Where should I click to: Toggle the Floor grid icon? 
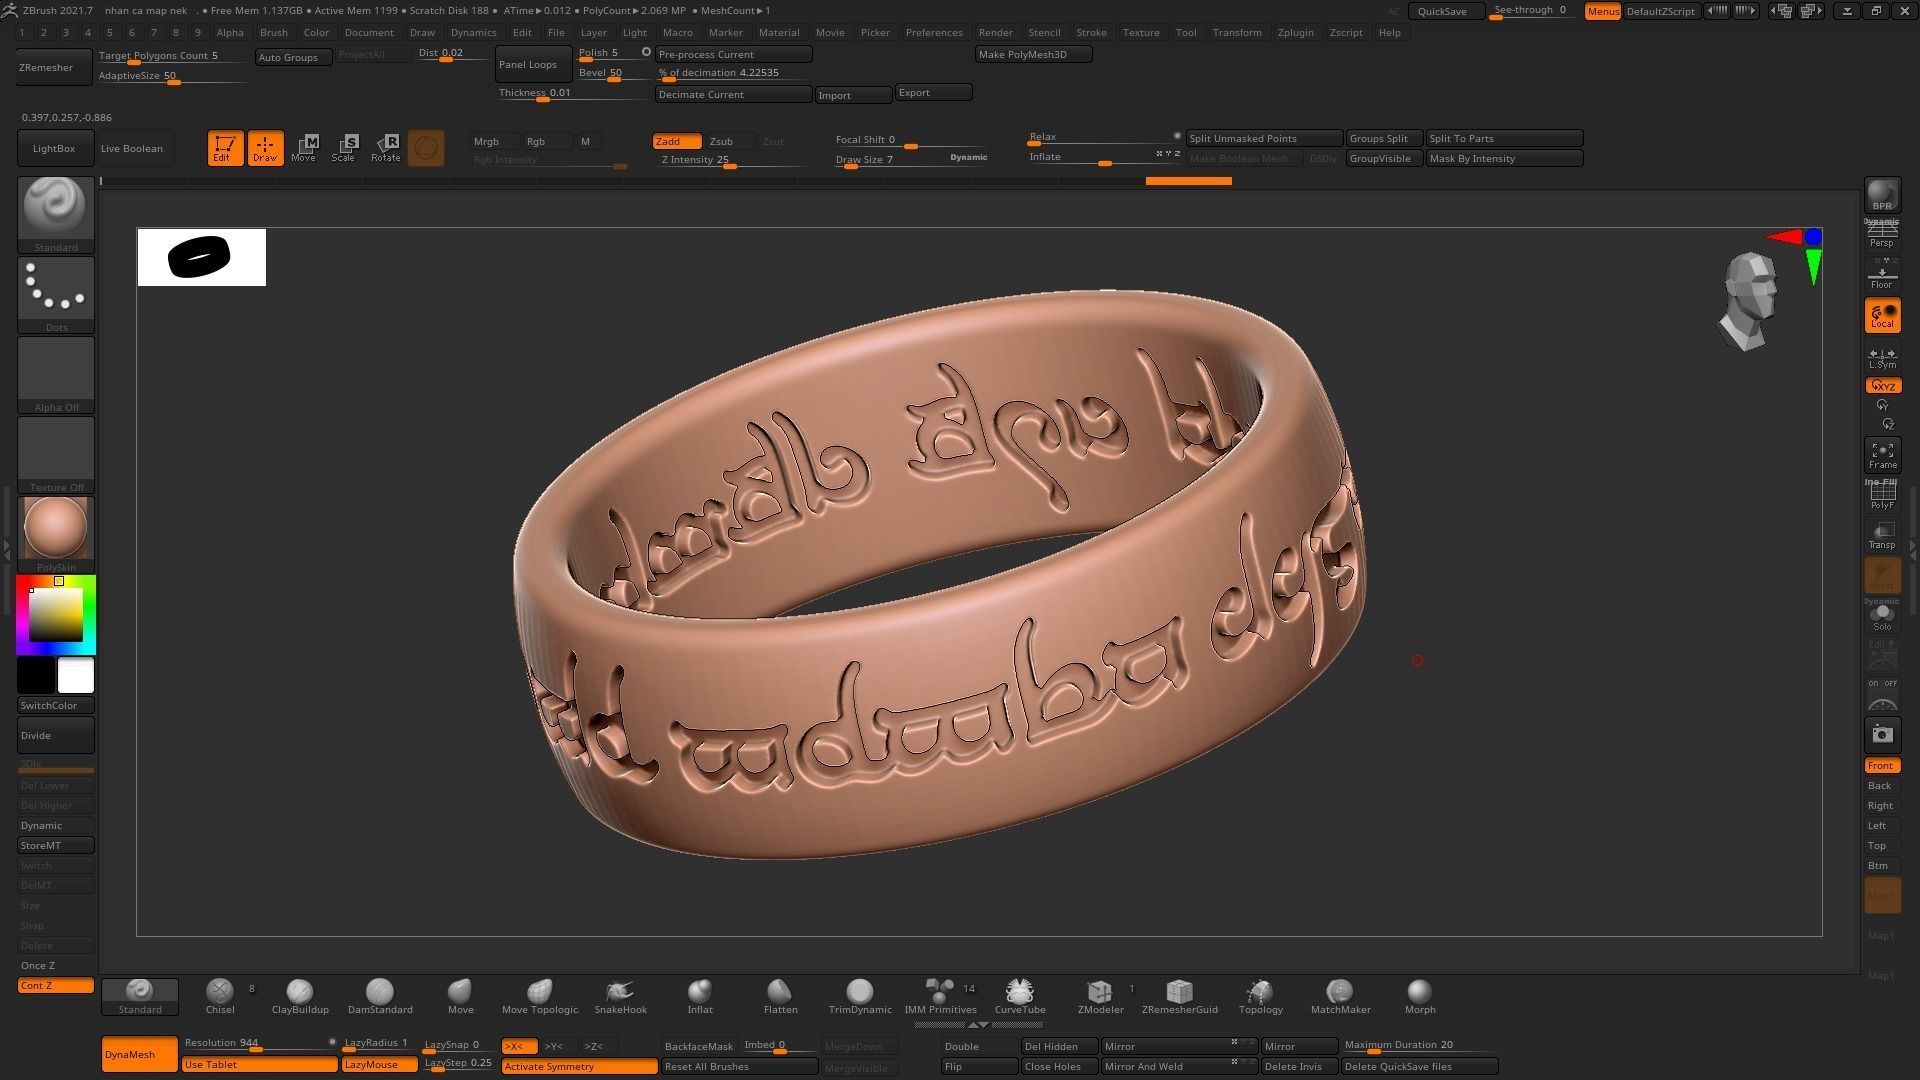1882,275
